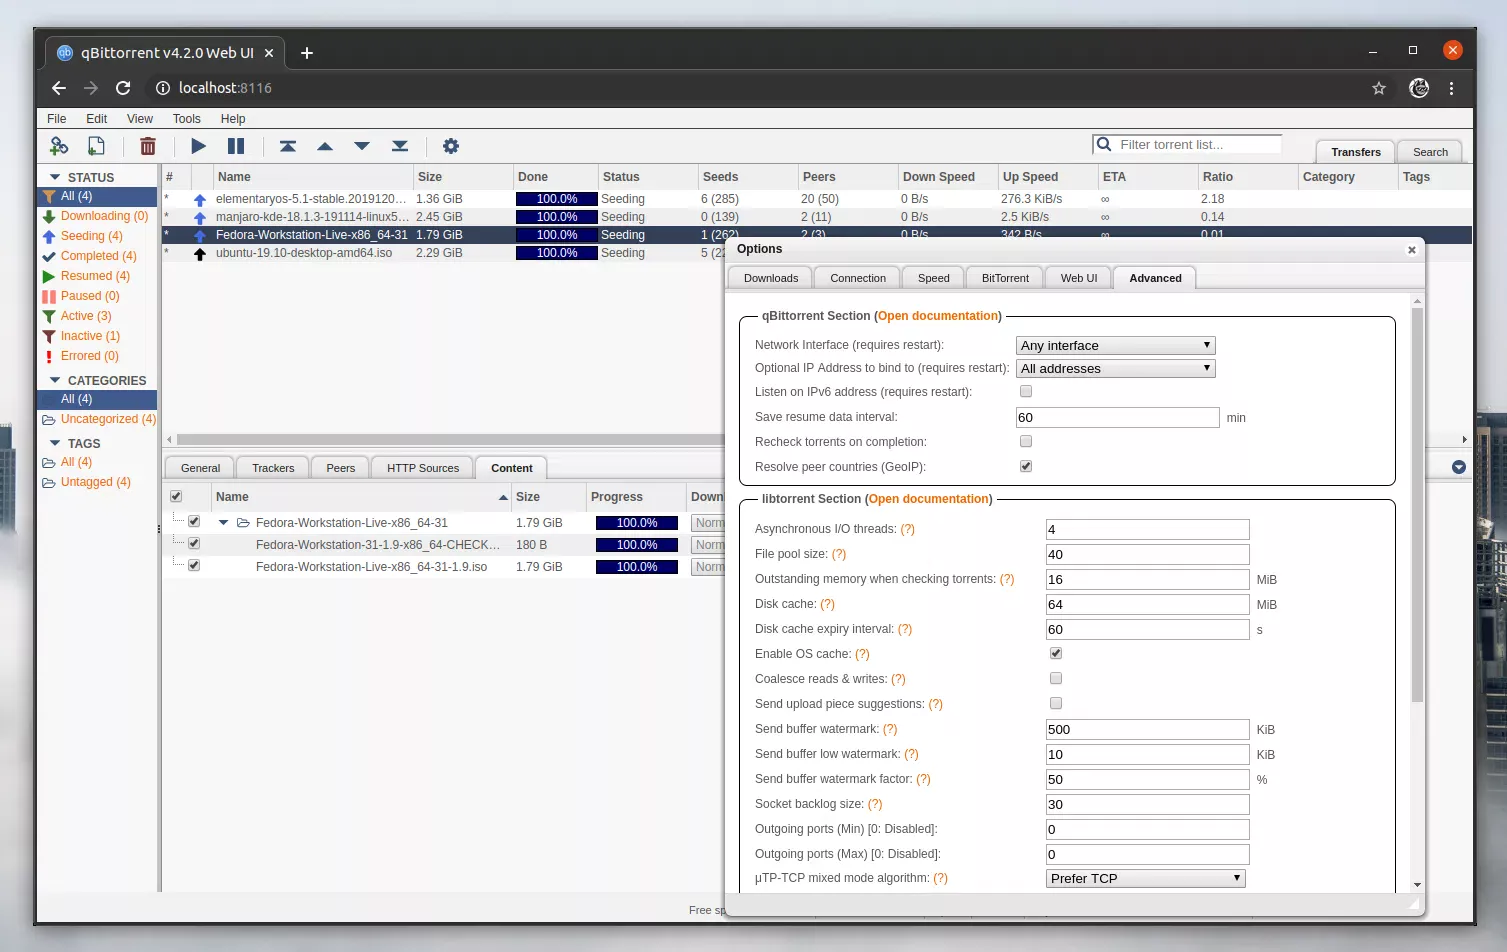Click the delete torrent trash icon
The image size is (1507, 952).
pos(147,146)
